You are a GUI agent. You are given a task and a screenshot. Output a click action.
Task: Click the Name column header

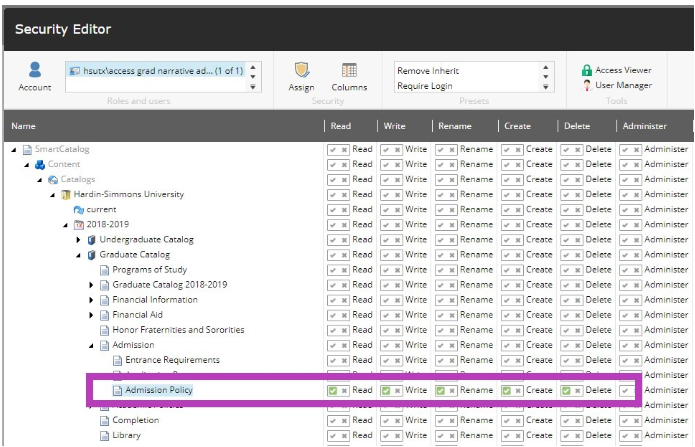[23, 126]
